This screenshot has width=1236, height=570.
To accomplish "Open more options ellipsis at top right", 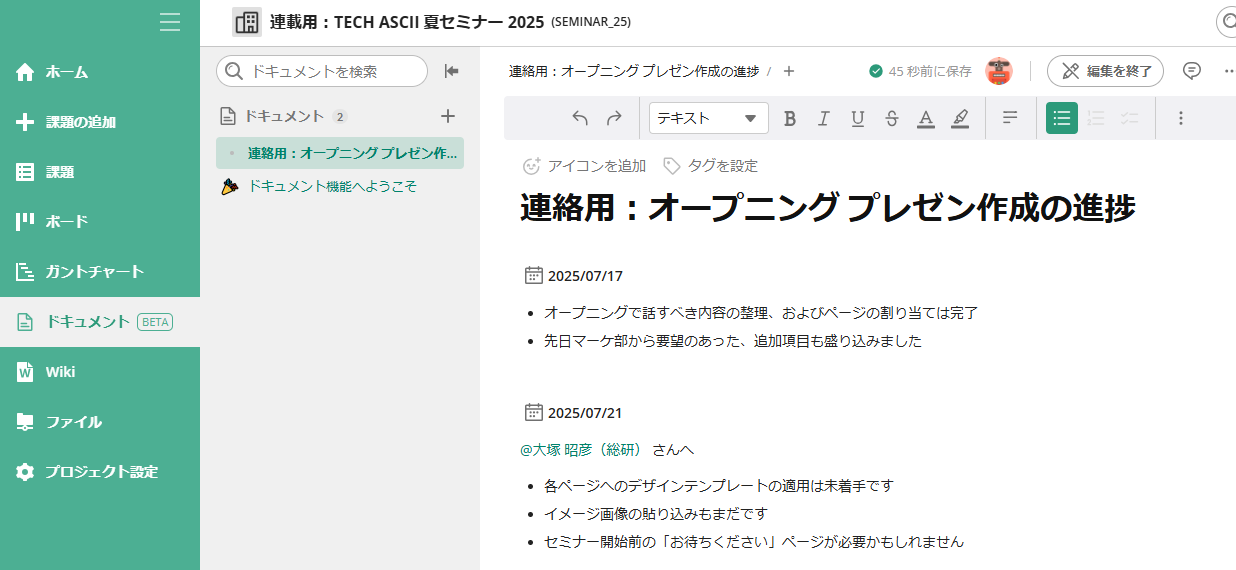I will tap(1229, 71).
